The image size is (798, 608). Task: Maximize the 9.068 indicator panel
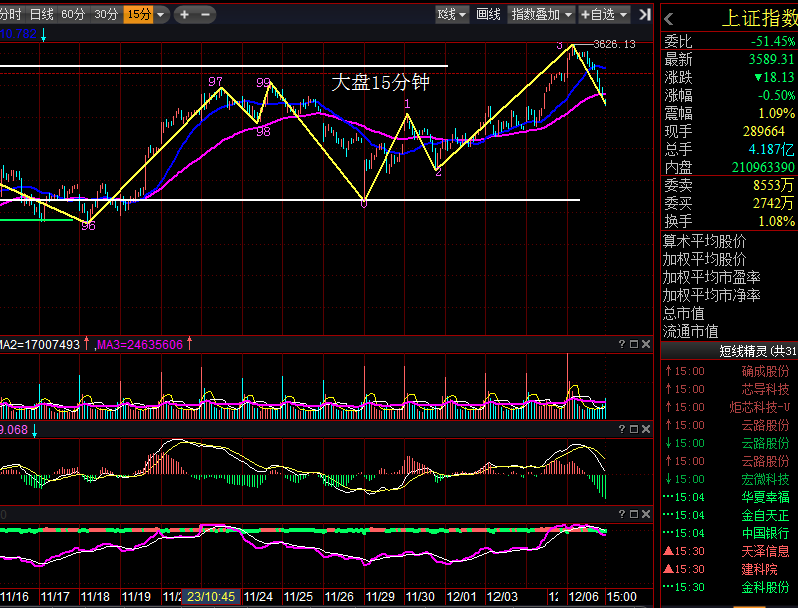[634, 429]
